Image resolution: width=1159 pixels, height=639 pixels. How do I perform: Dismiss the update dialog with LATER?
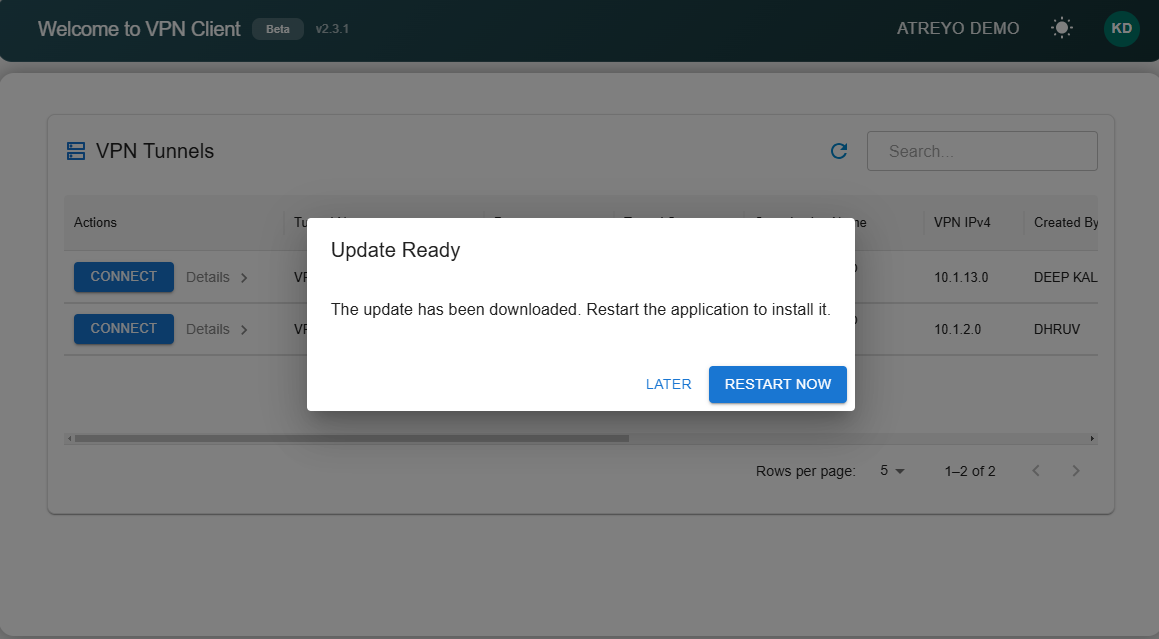[668, 384]
